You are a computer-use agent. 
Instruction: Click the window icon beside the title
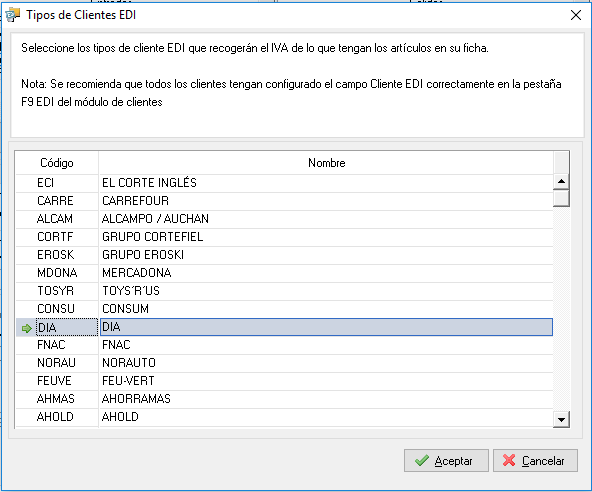[x=13, y=15]
